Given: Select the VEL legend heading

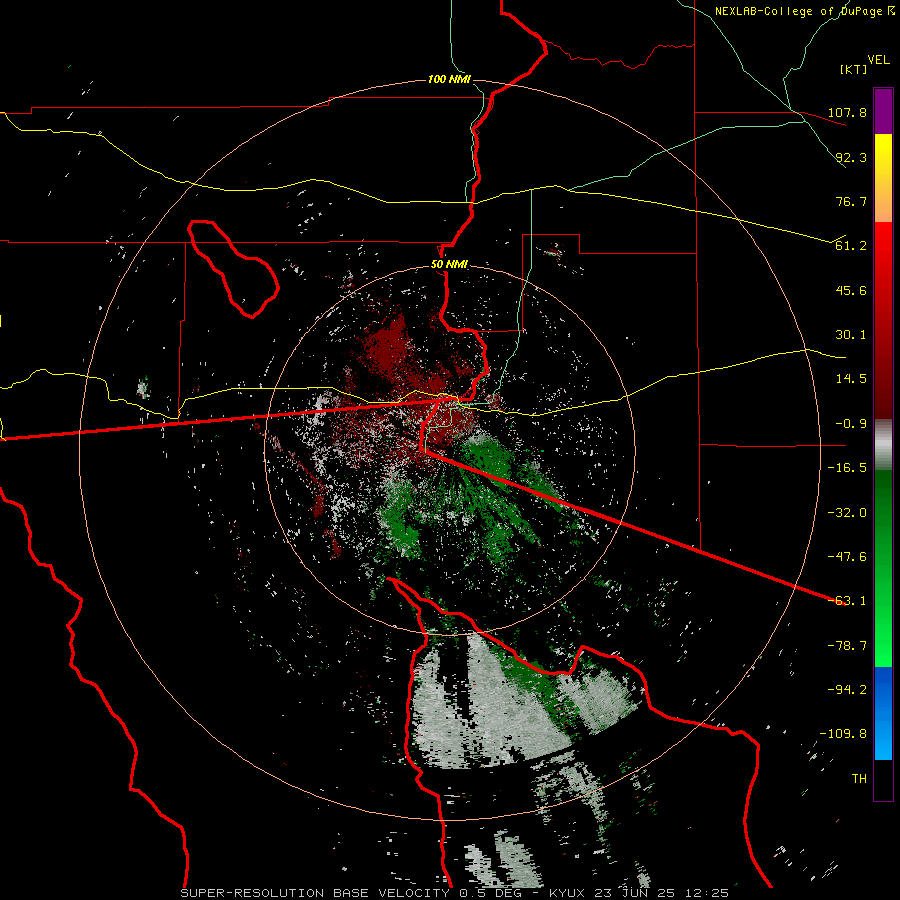Looking at the screenshot, I should (879, 60).
